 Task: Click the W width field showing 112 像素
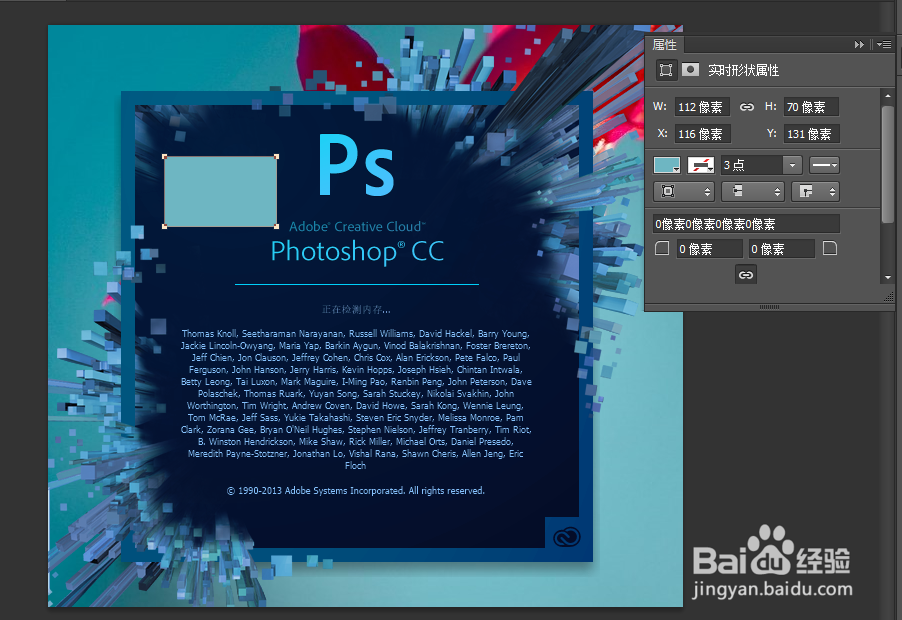[702, 107]
